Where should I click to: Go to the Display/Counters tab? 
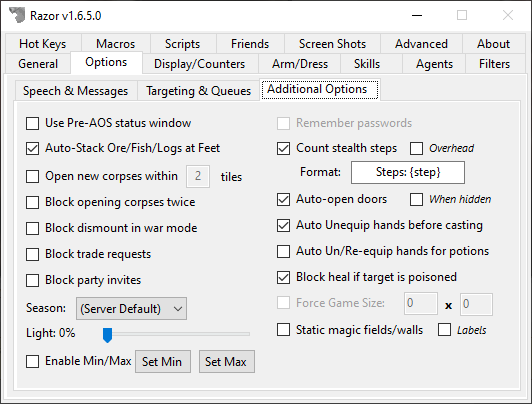click(x=200, y=64)
